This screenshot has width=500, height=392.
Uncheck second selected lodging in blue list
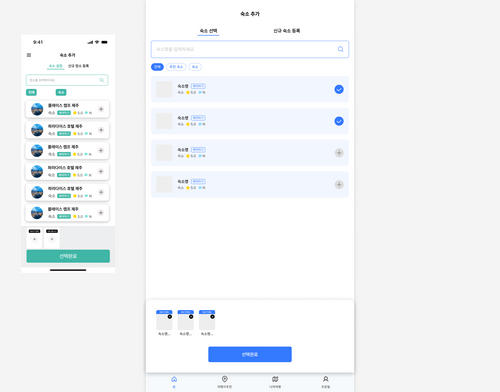pos(339,121)
